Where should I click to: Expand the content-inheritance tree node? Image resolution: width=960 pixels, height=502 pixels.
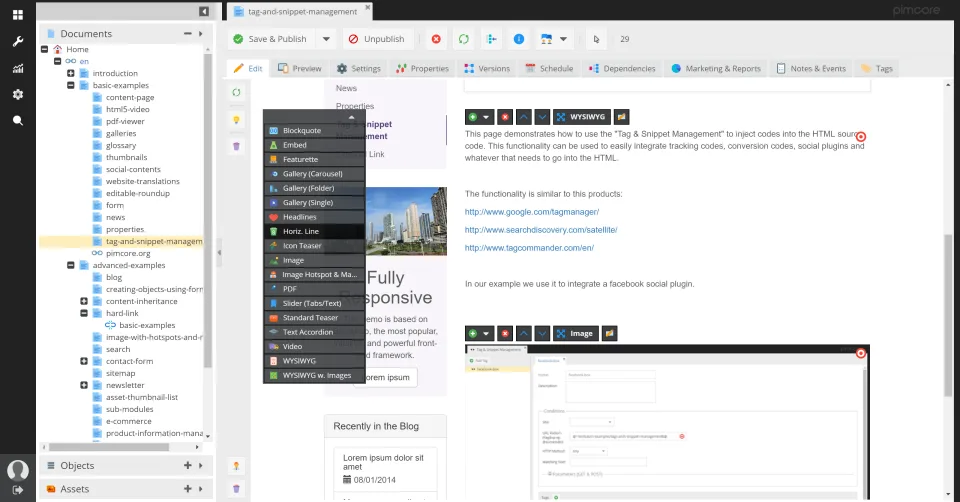pyautogui.click(x=84, y=301)
